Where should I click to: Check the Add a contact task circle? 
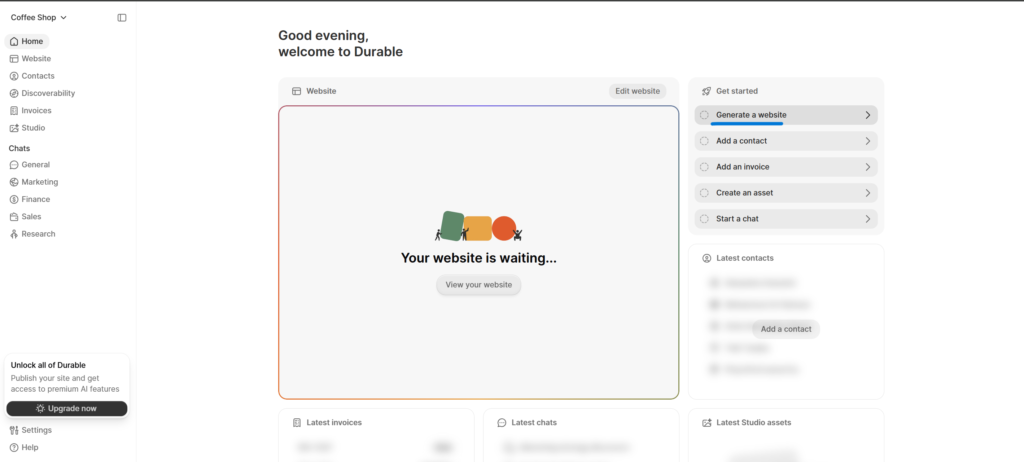tap(704, 141)
